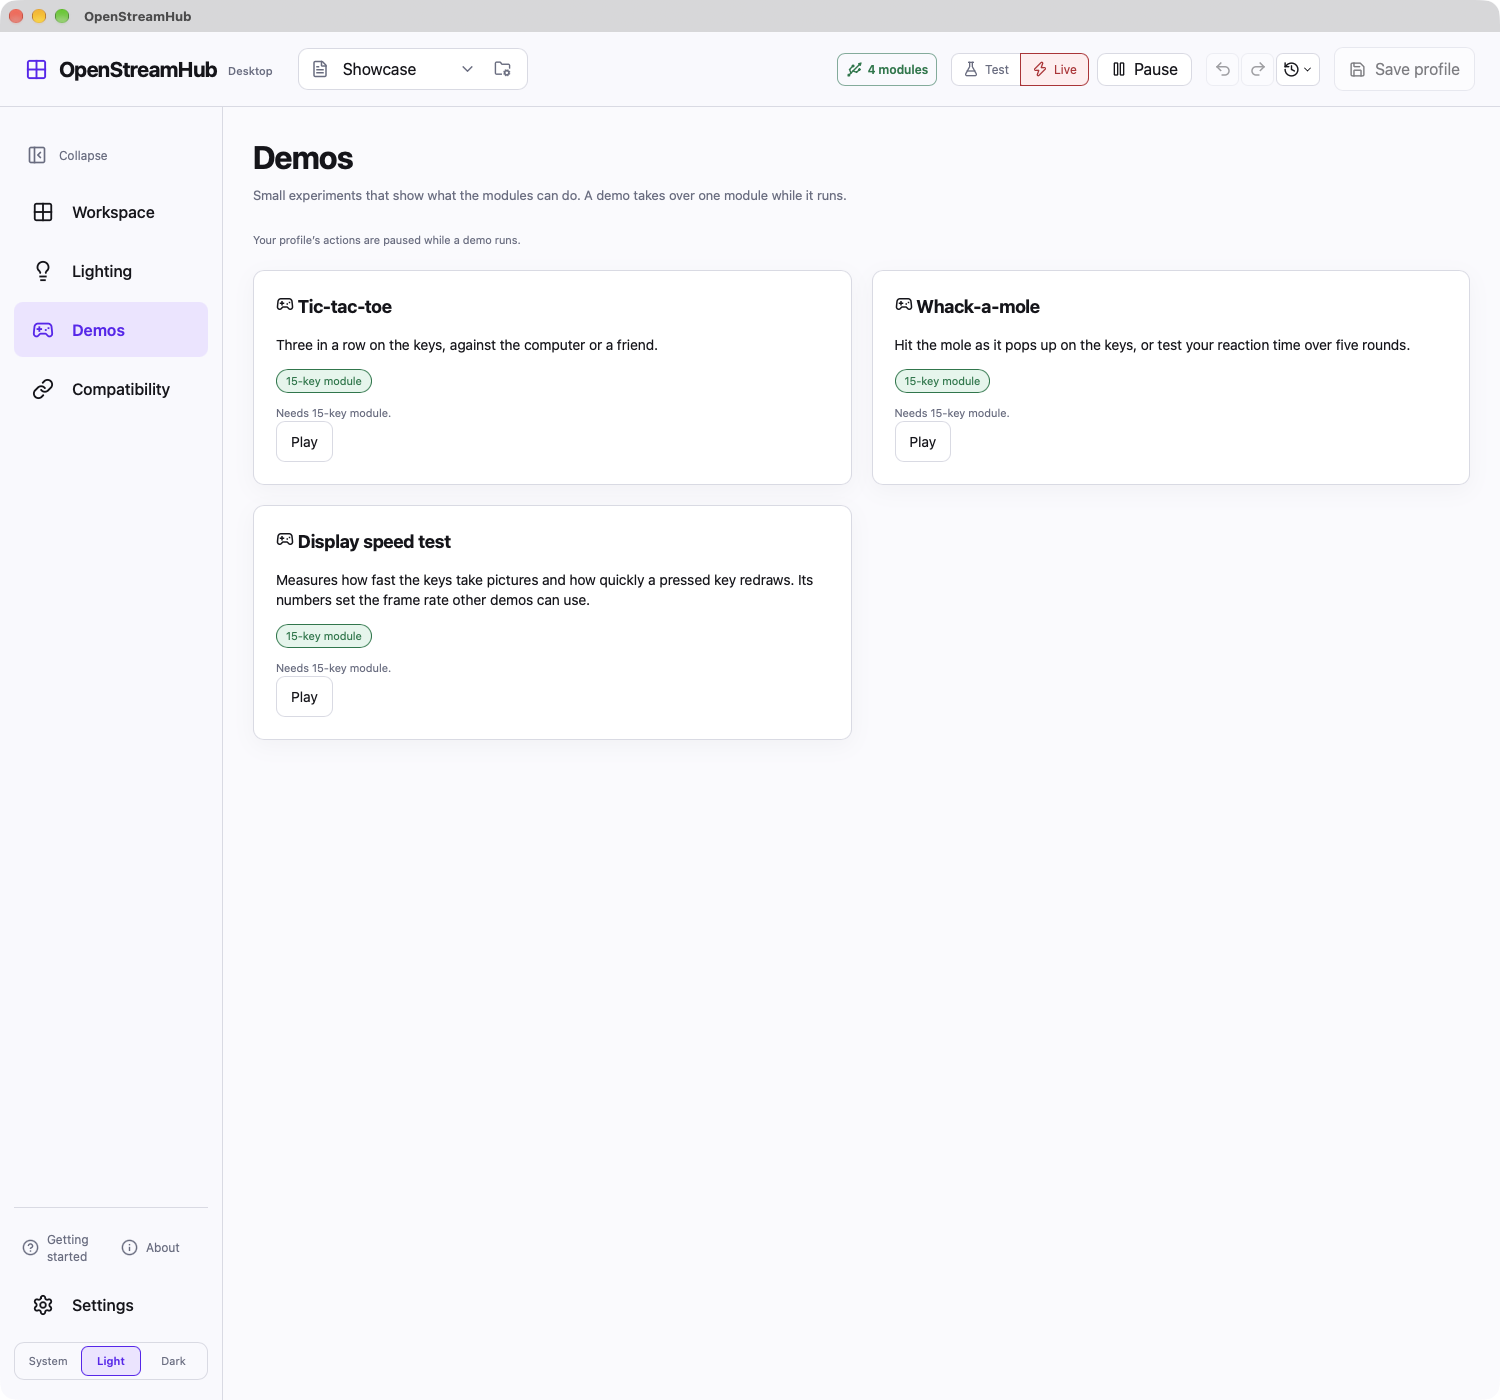Switch to Live mode
The image size is (1500, 1400).
coord(1054,69)
